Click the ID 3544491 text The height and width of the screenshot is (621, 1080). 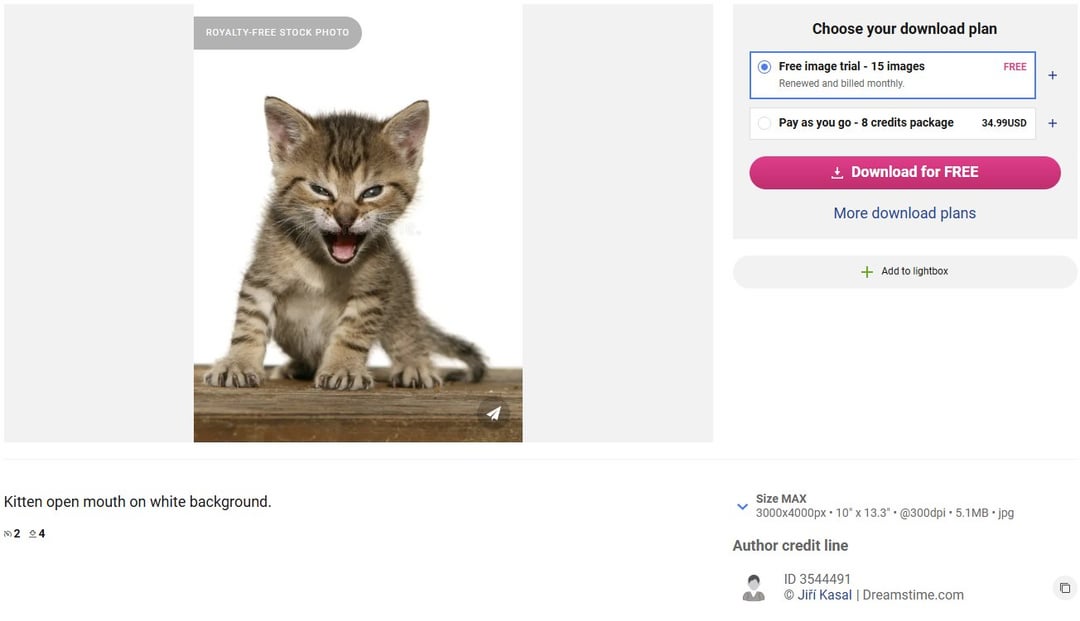[x=817, y=579]
